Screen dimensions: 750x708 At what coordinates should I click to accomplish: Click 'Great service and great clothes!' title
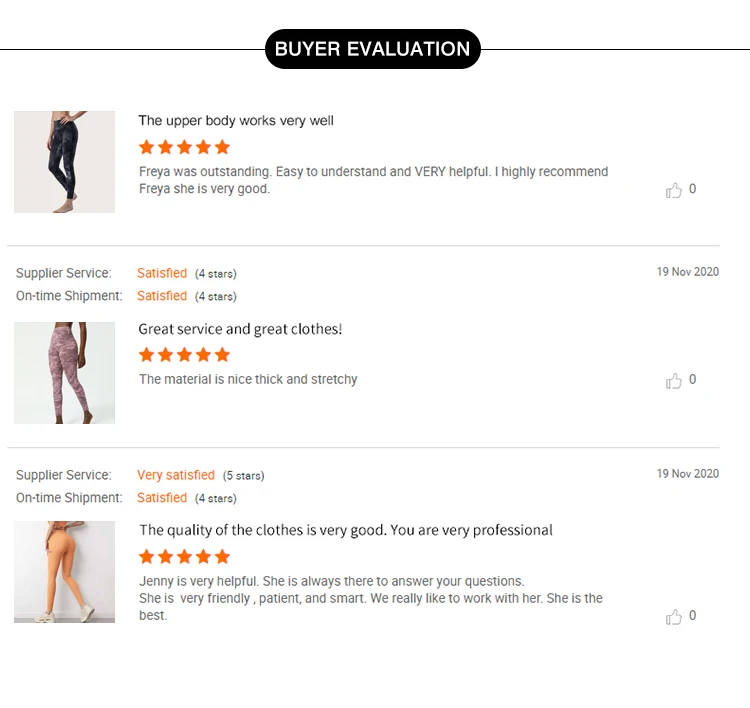[240, 329]
